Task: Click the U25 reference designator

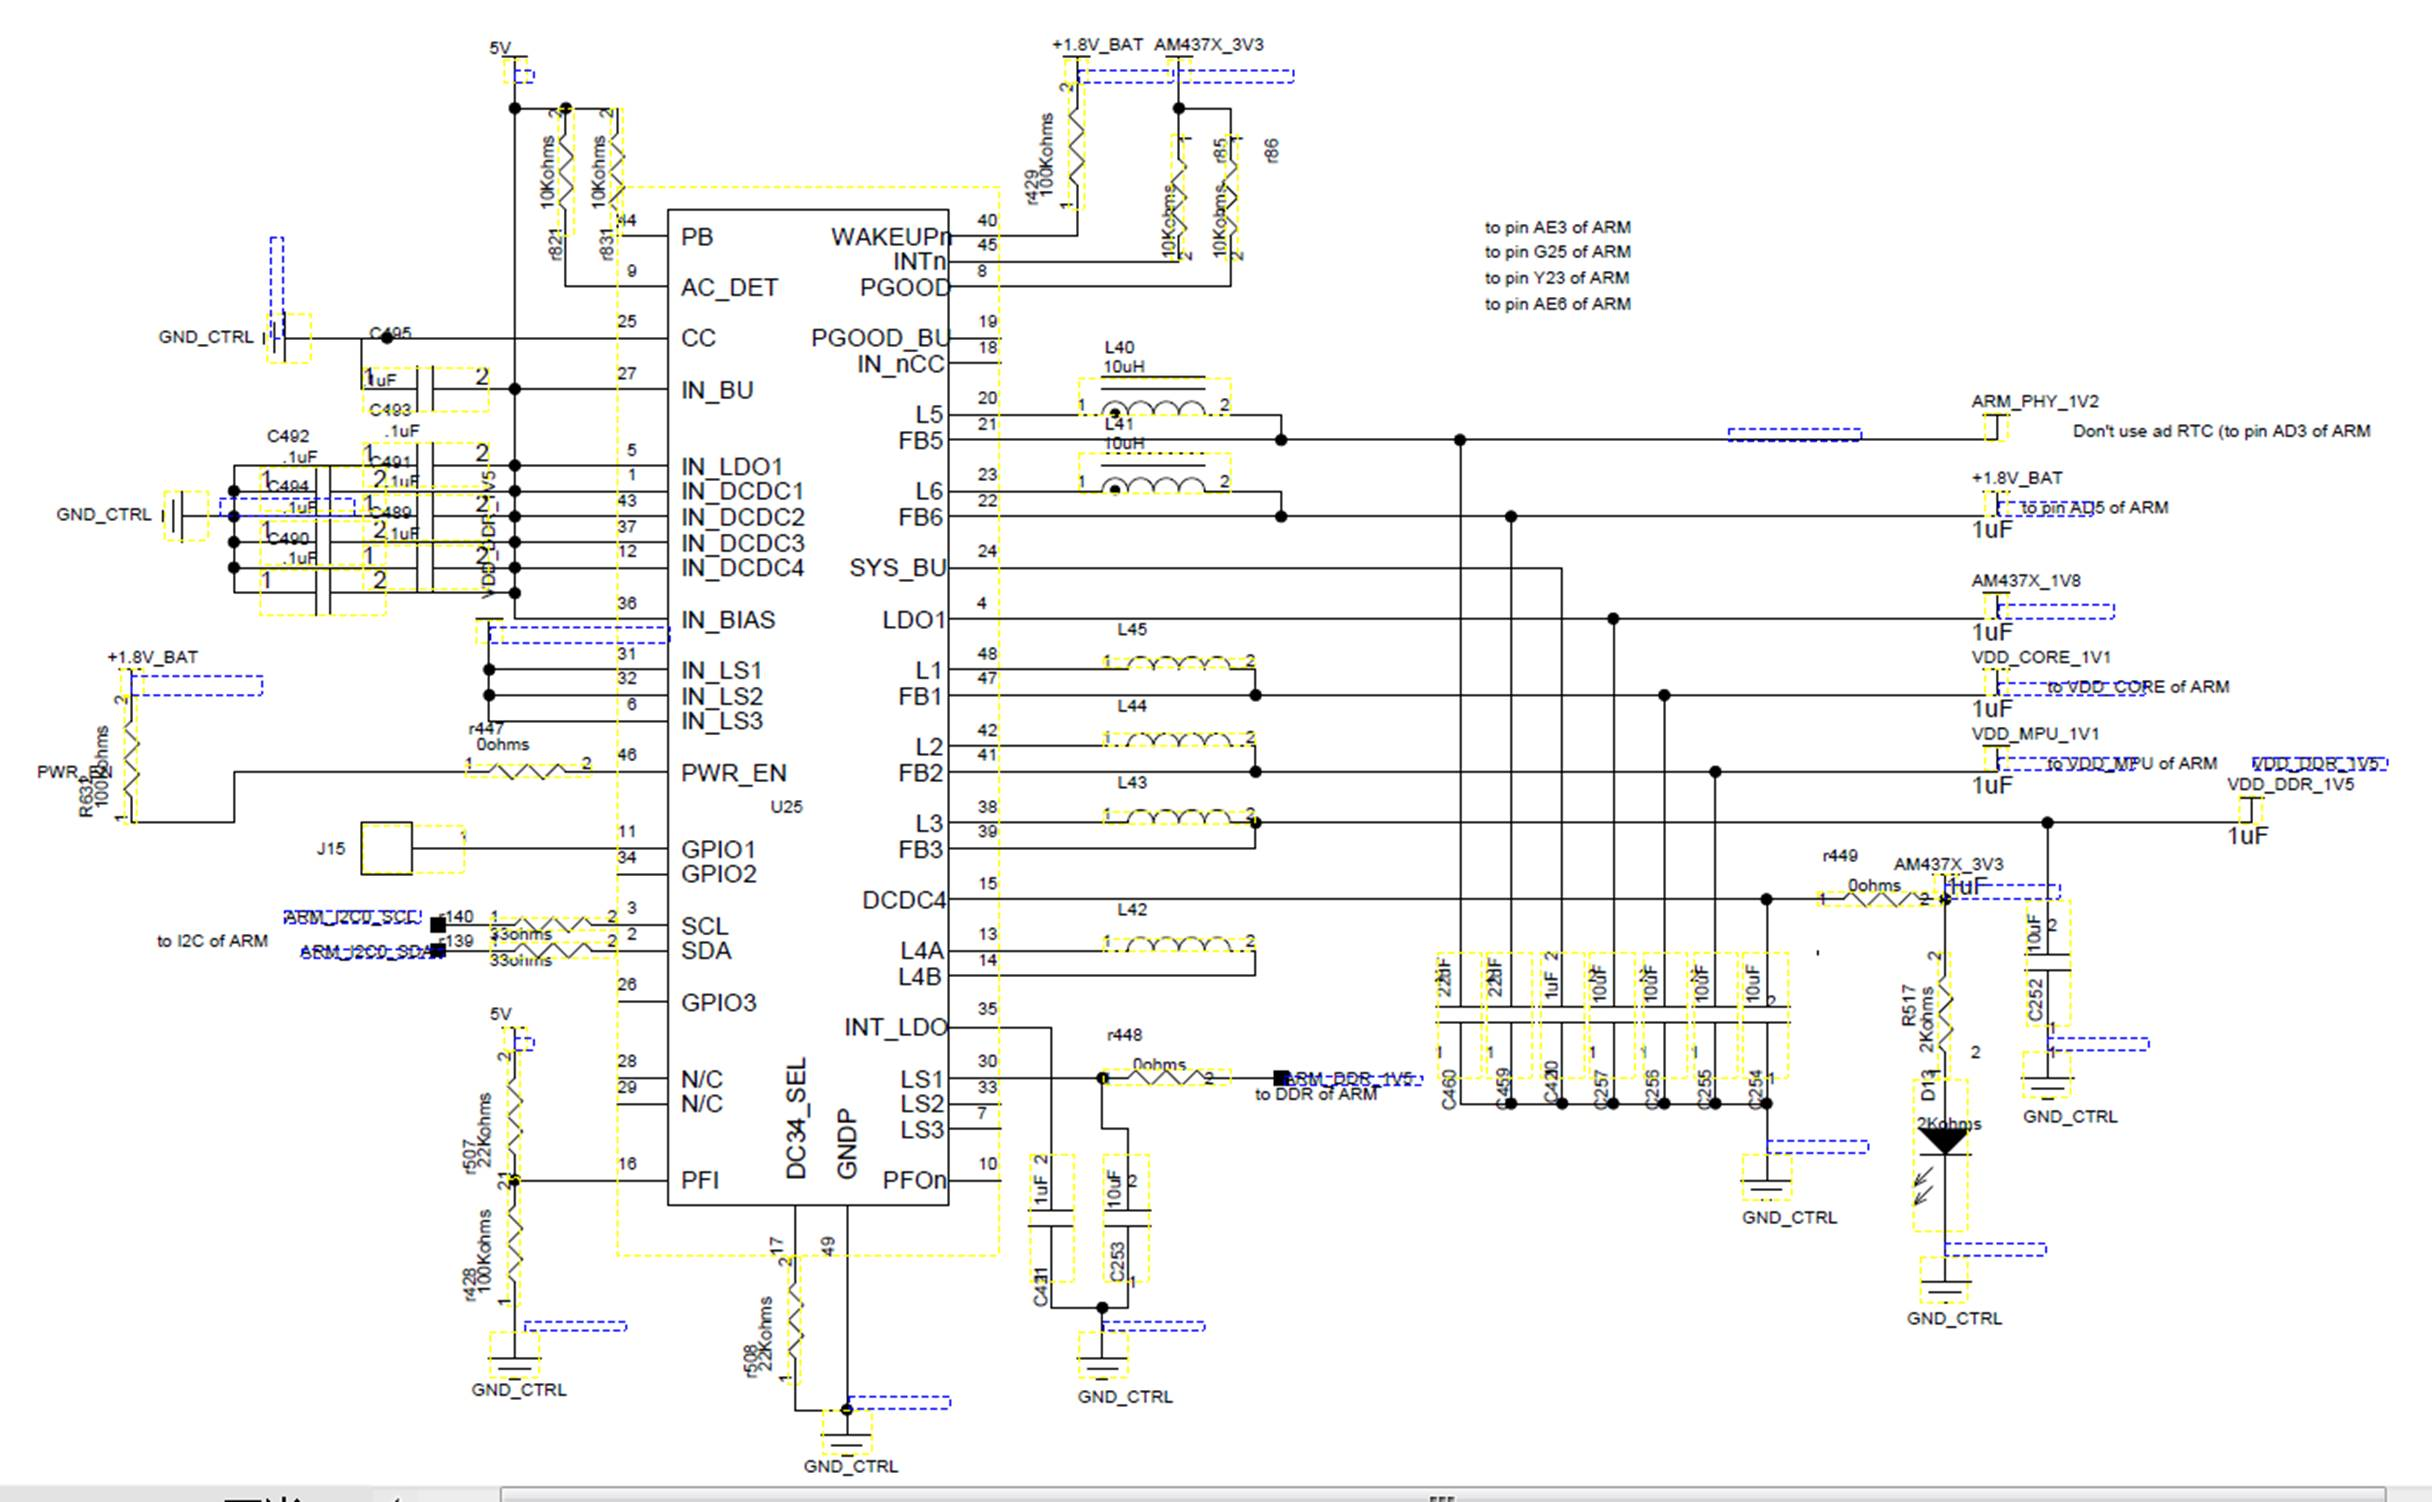Action: [786, 806]
